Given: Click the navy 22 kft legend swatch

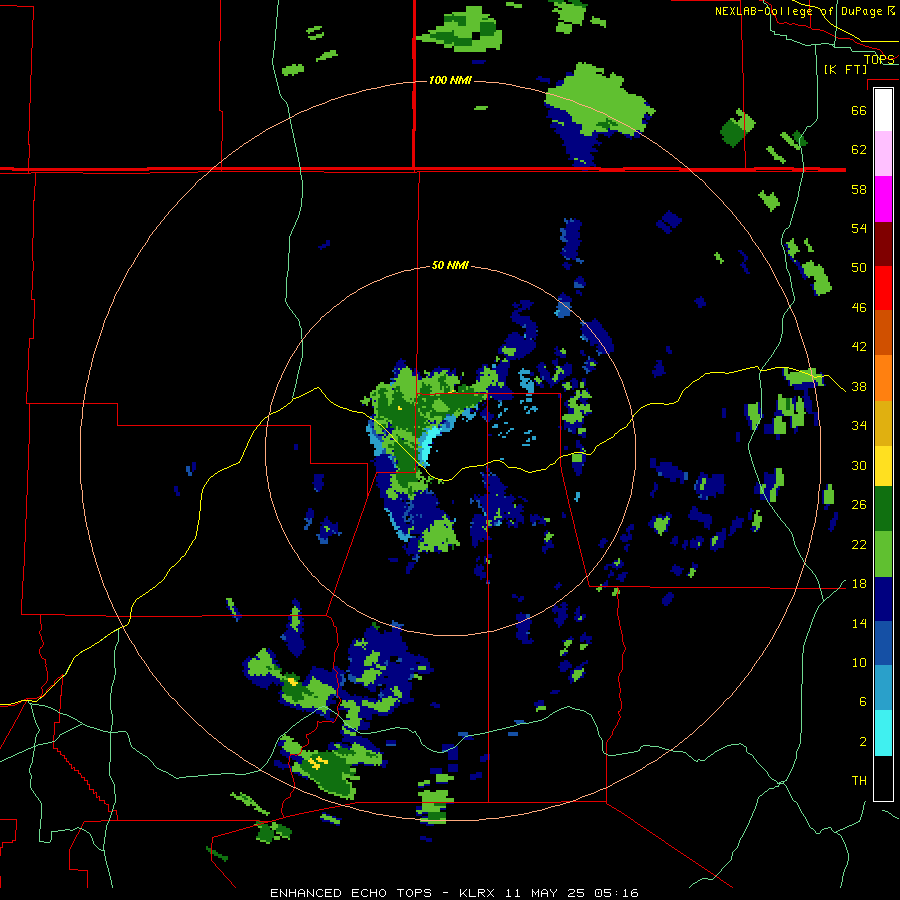Looking at the screenshot, I should click(x=883, y=599).
